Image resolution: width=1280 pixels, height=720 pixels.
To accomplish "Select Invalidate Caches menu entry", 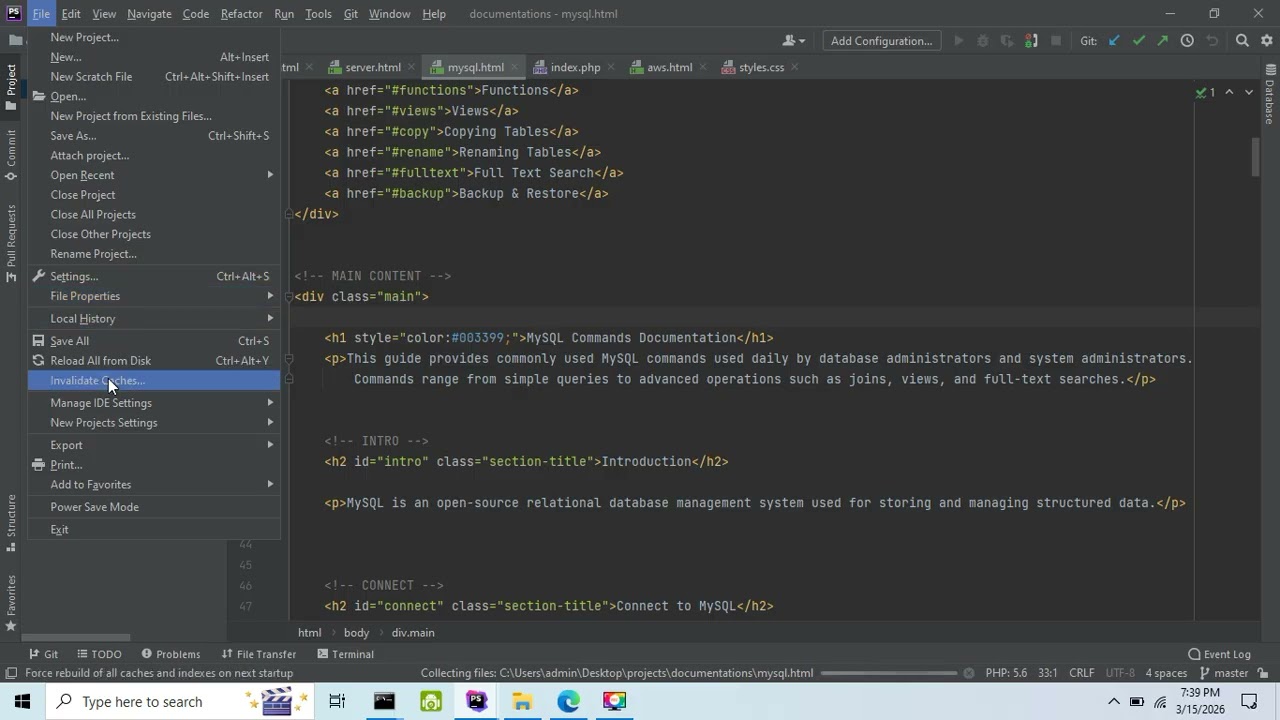I will pos(154,380).
